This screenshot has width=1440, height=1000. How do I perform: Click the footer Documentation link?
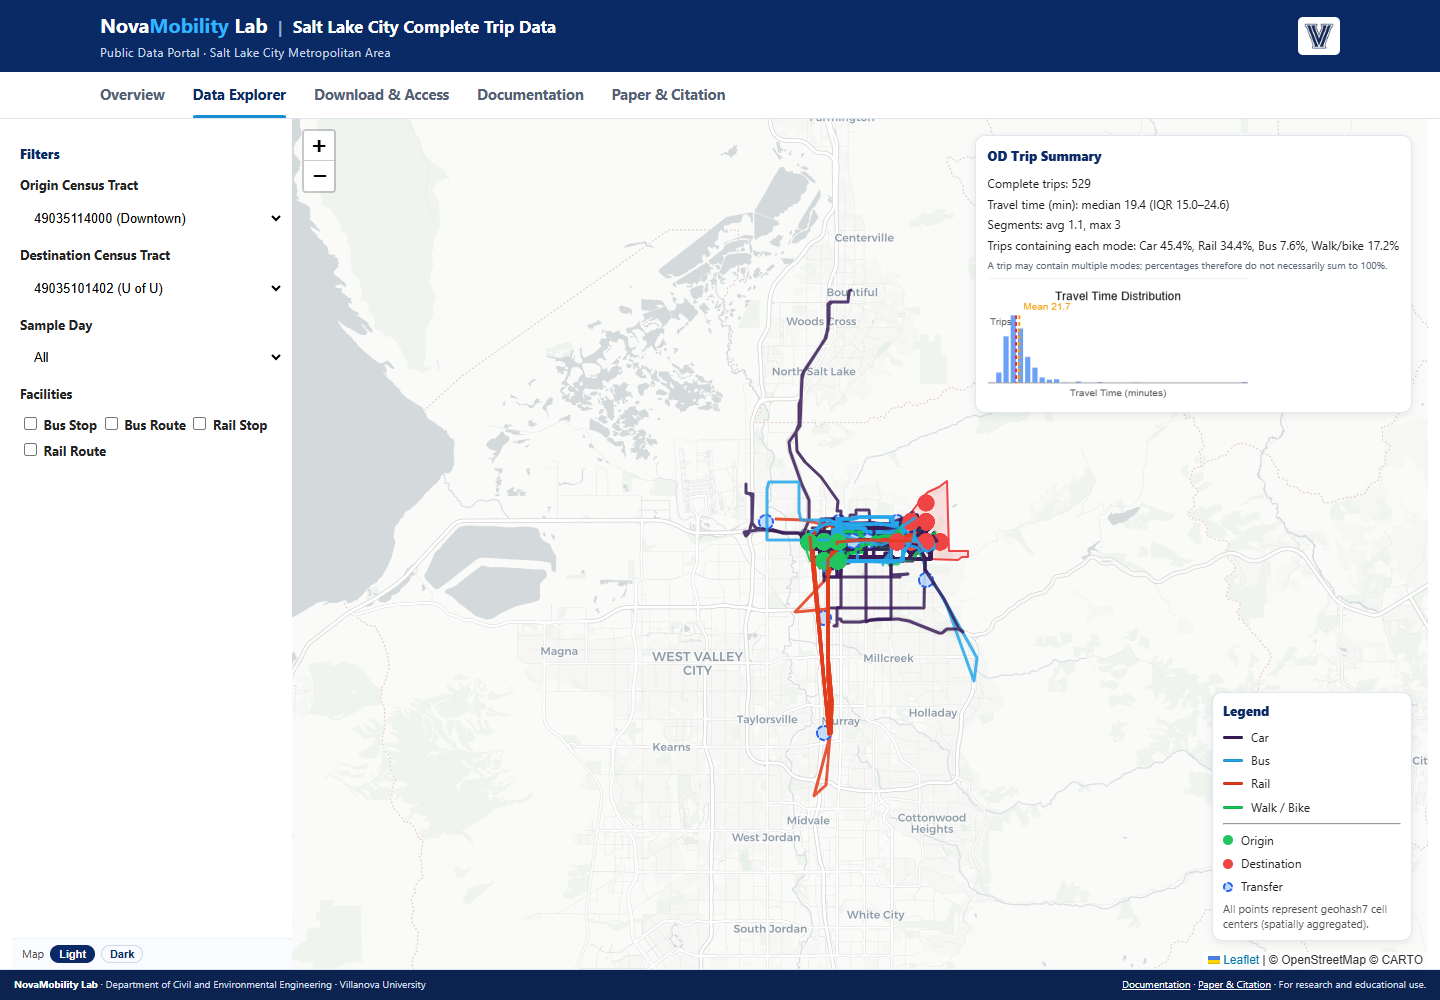[x=1156, y=985]
